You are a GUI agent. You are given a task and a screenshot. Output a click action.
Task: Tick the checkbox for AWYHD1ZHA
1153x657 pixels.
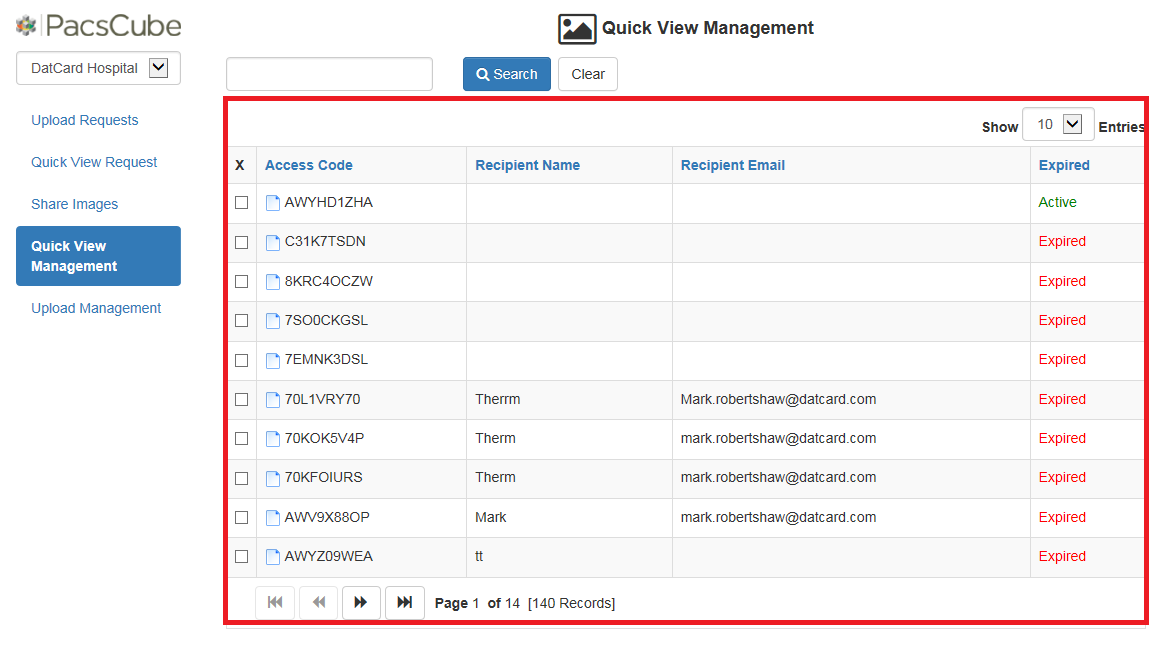click(241, 202)
